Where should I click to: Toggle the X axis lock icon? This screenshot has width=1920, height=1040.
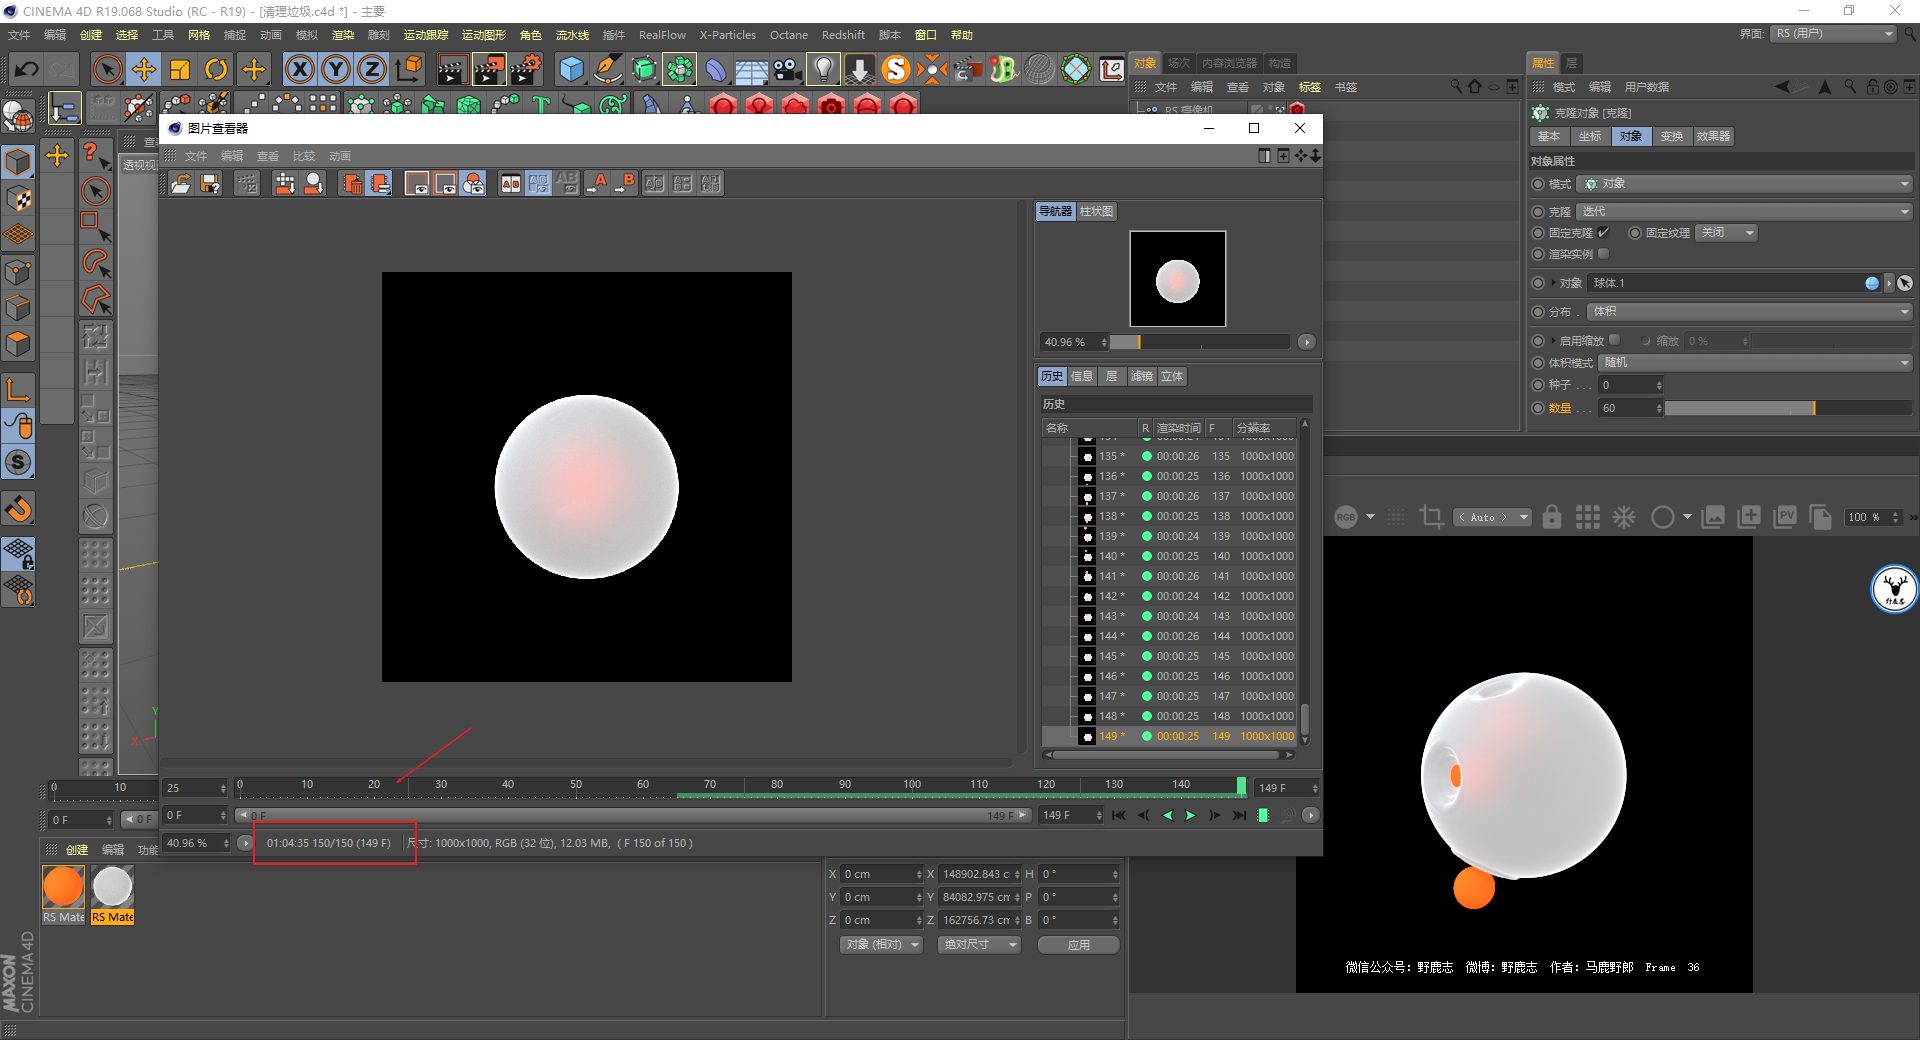pyautogui.click(x=300, y=69)
